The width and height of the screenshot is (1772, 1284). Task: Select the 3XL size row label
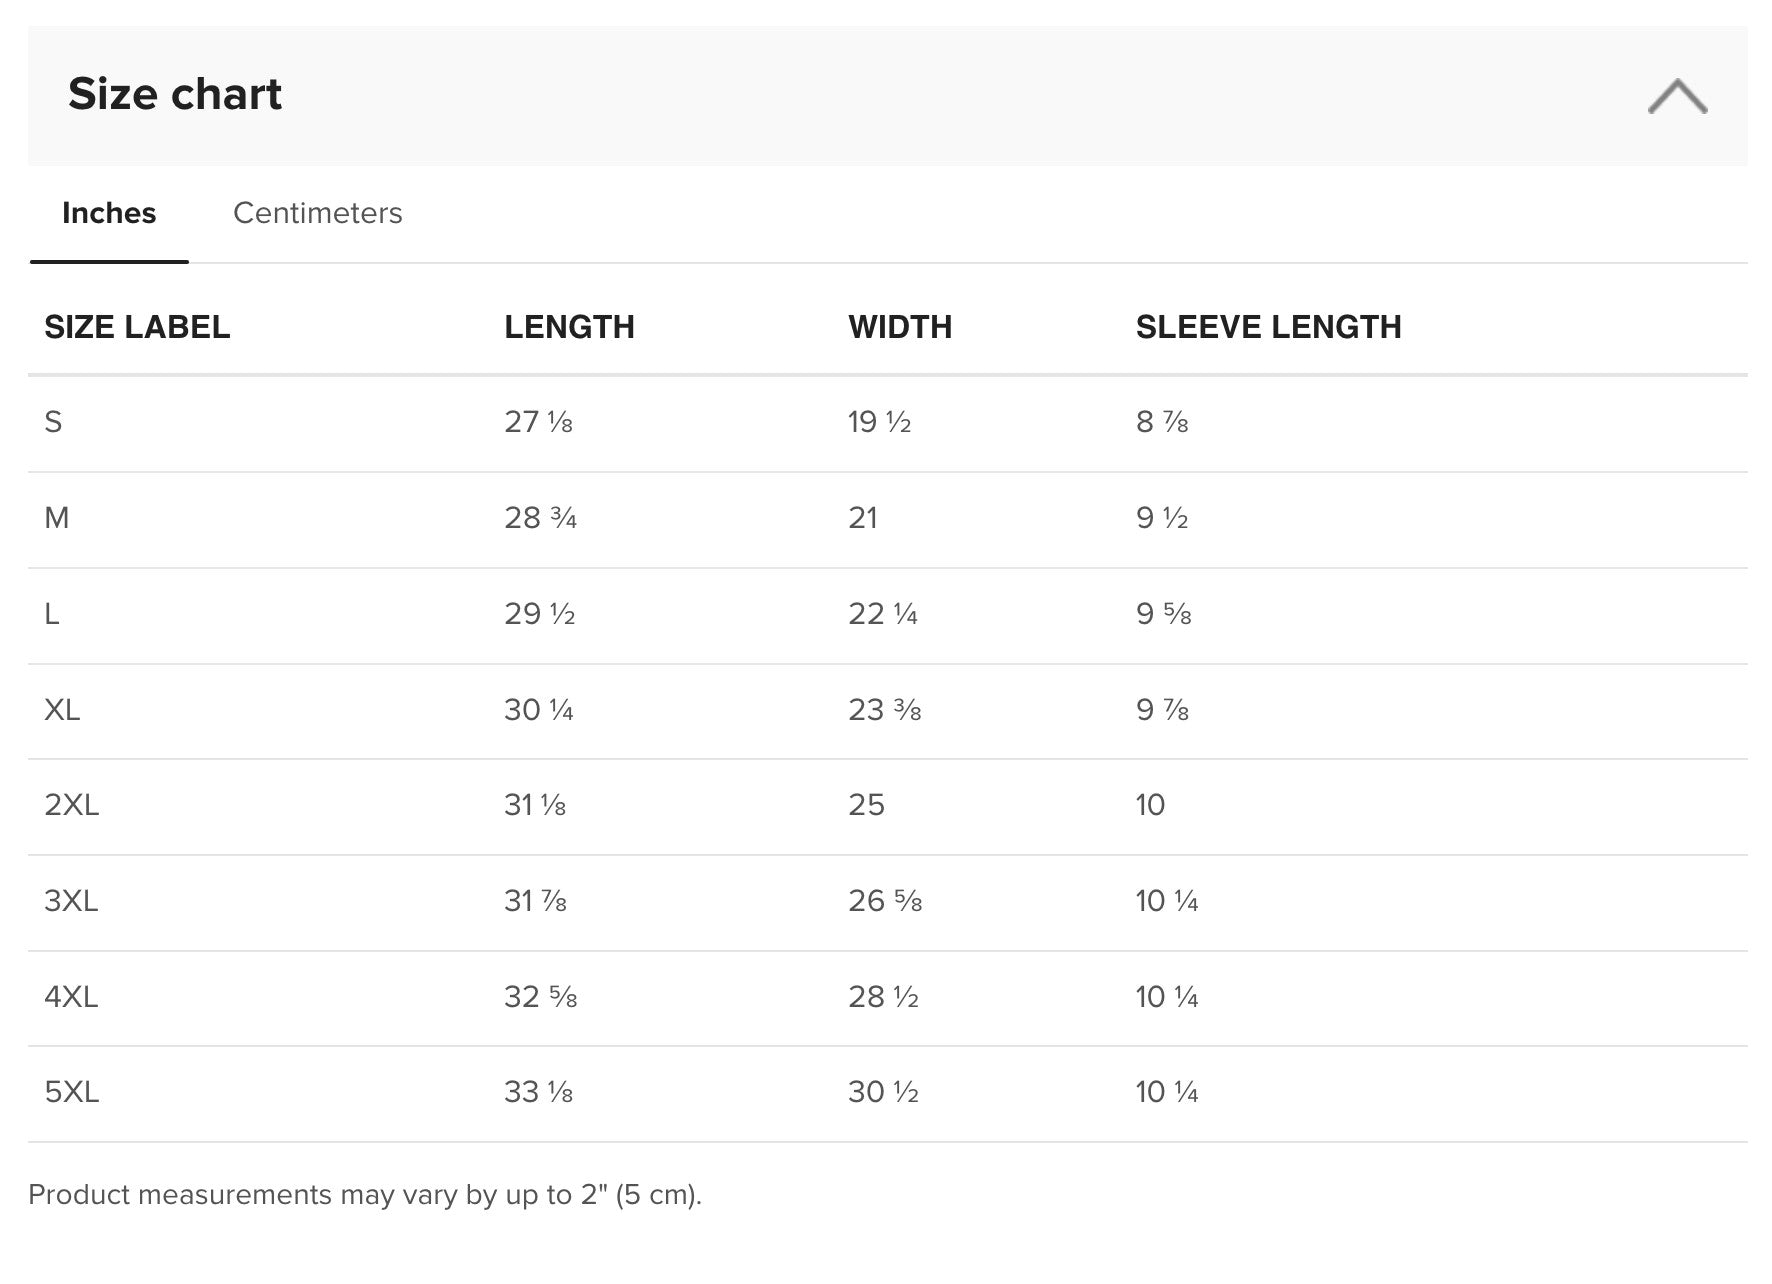click(x=71, y=901)
